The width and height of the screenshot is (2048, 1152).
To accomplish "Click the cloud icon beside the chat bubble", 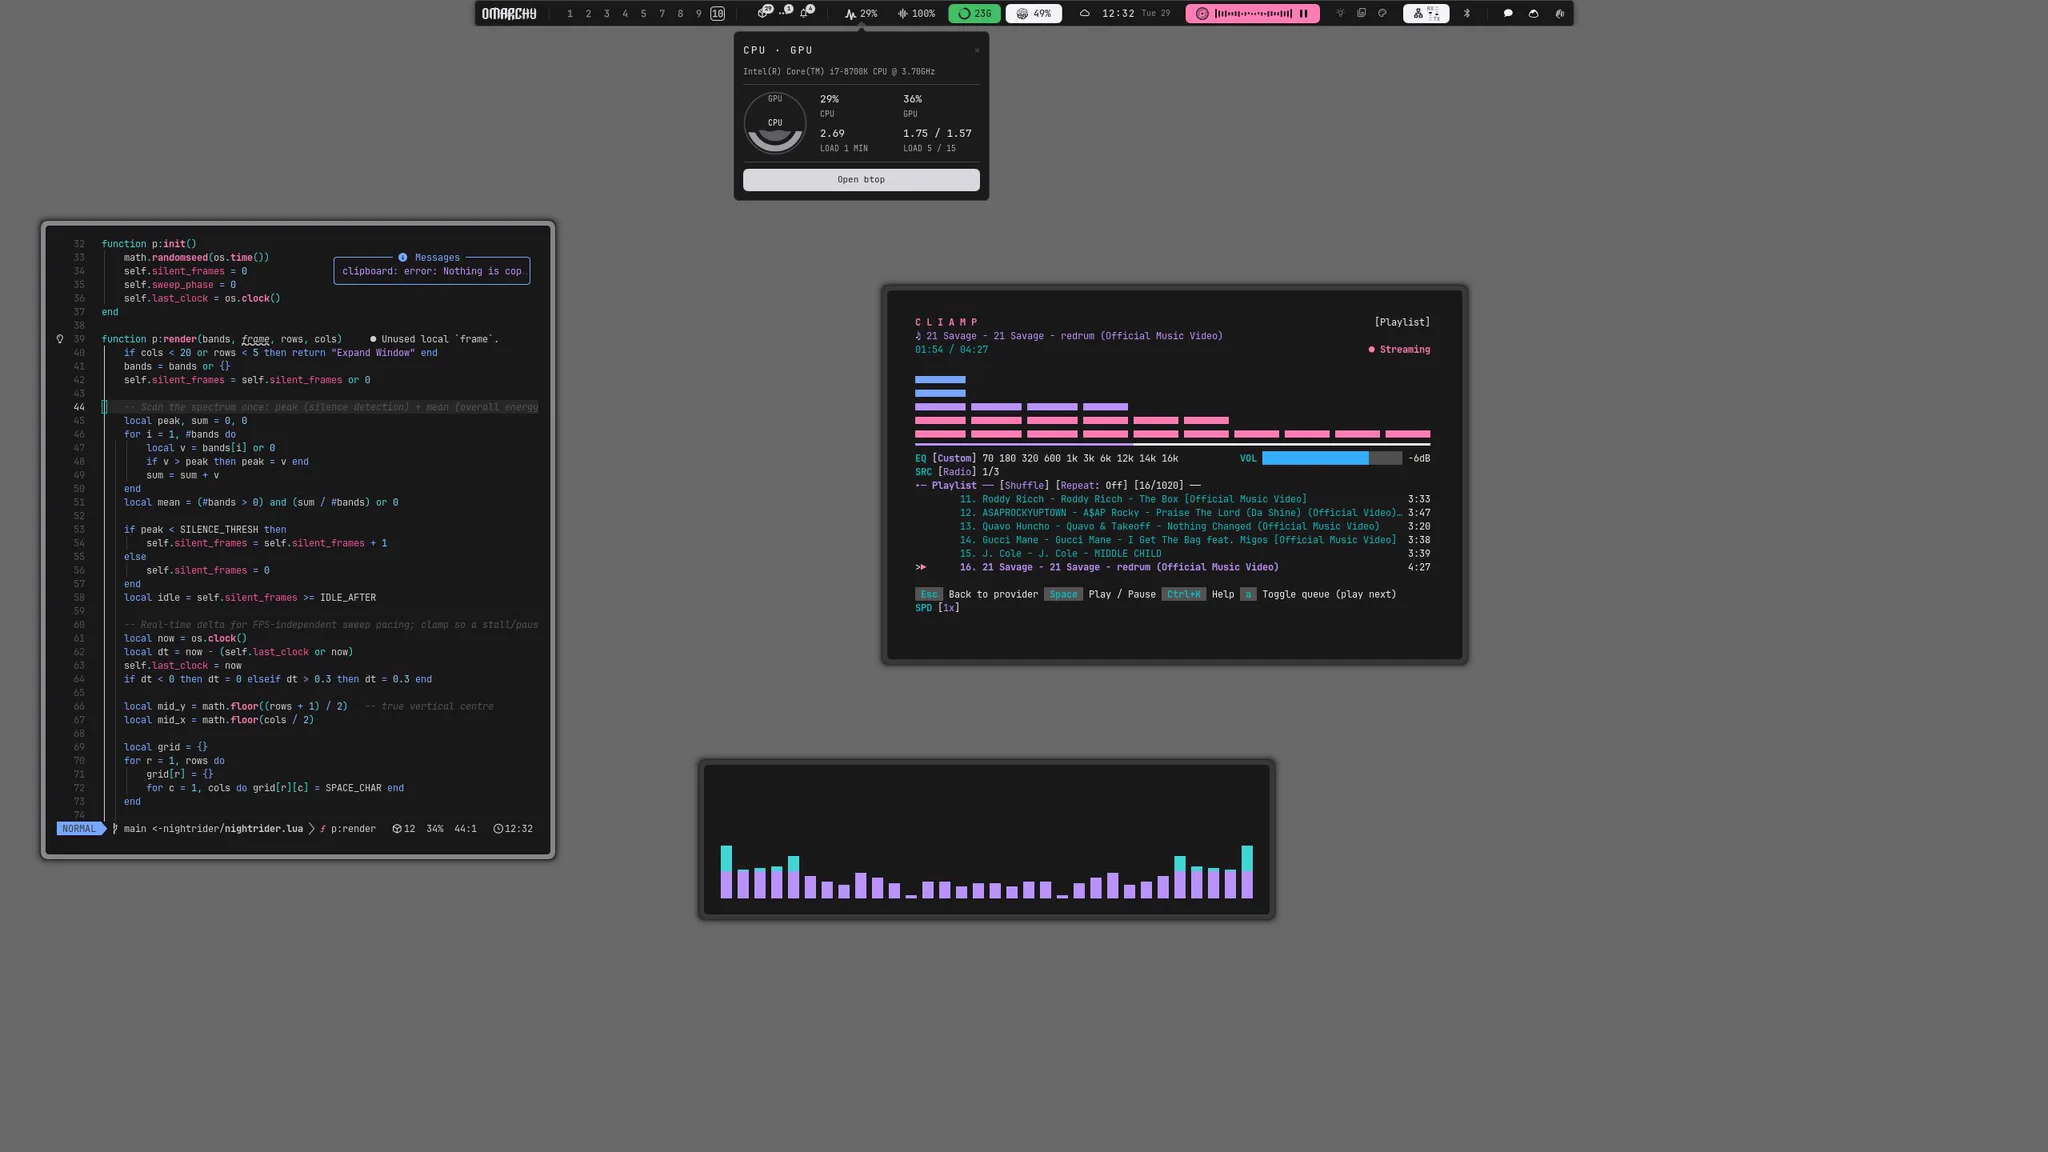I will coord(1533,14).
